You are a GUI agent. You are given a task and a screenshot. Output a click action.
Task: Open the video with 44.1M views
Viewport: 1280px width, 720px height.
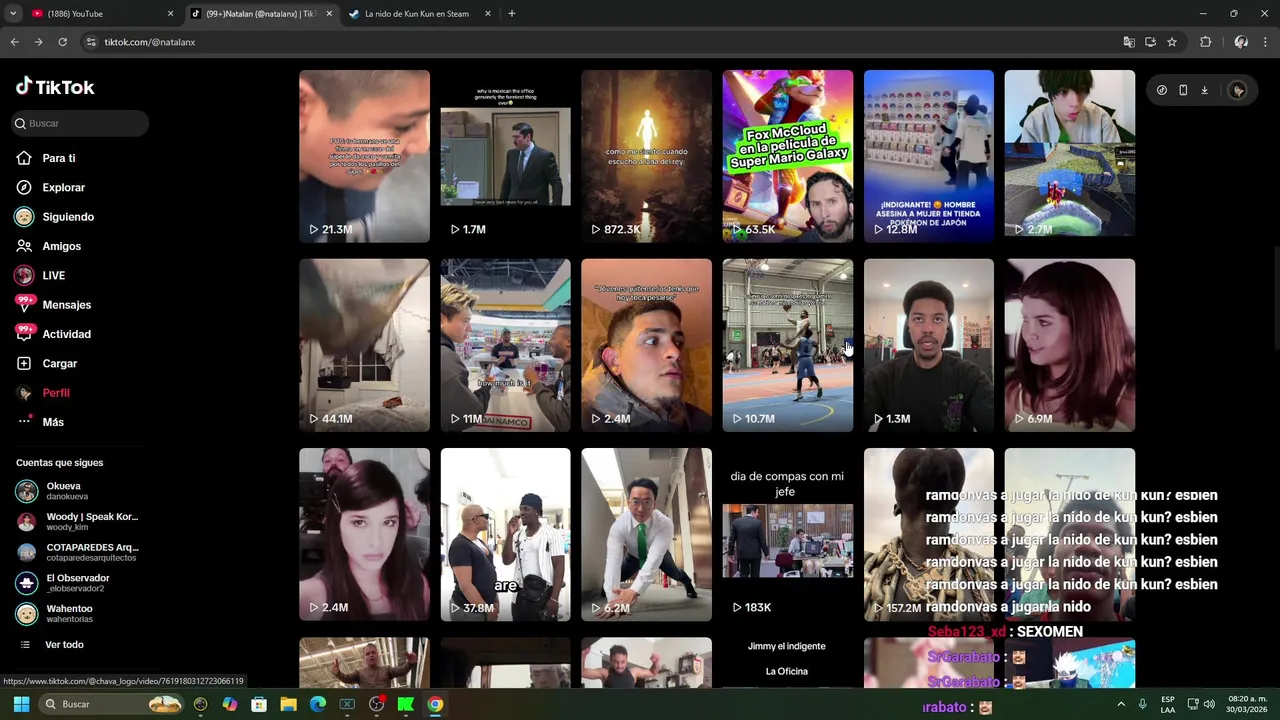(364, 345)
